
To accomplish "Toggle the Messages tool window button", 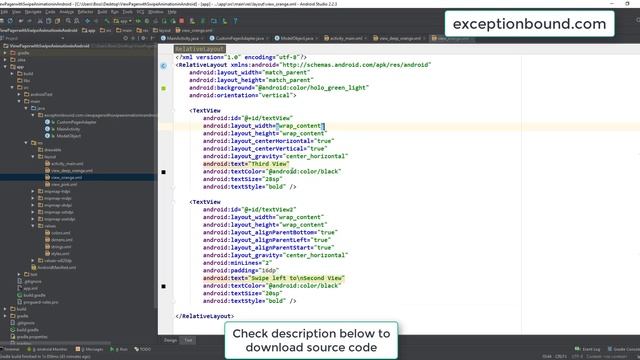I will (x=89, y=349).
